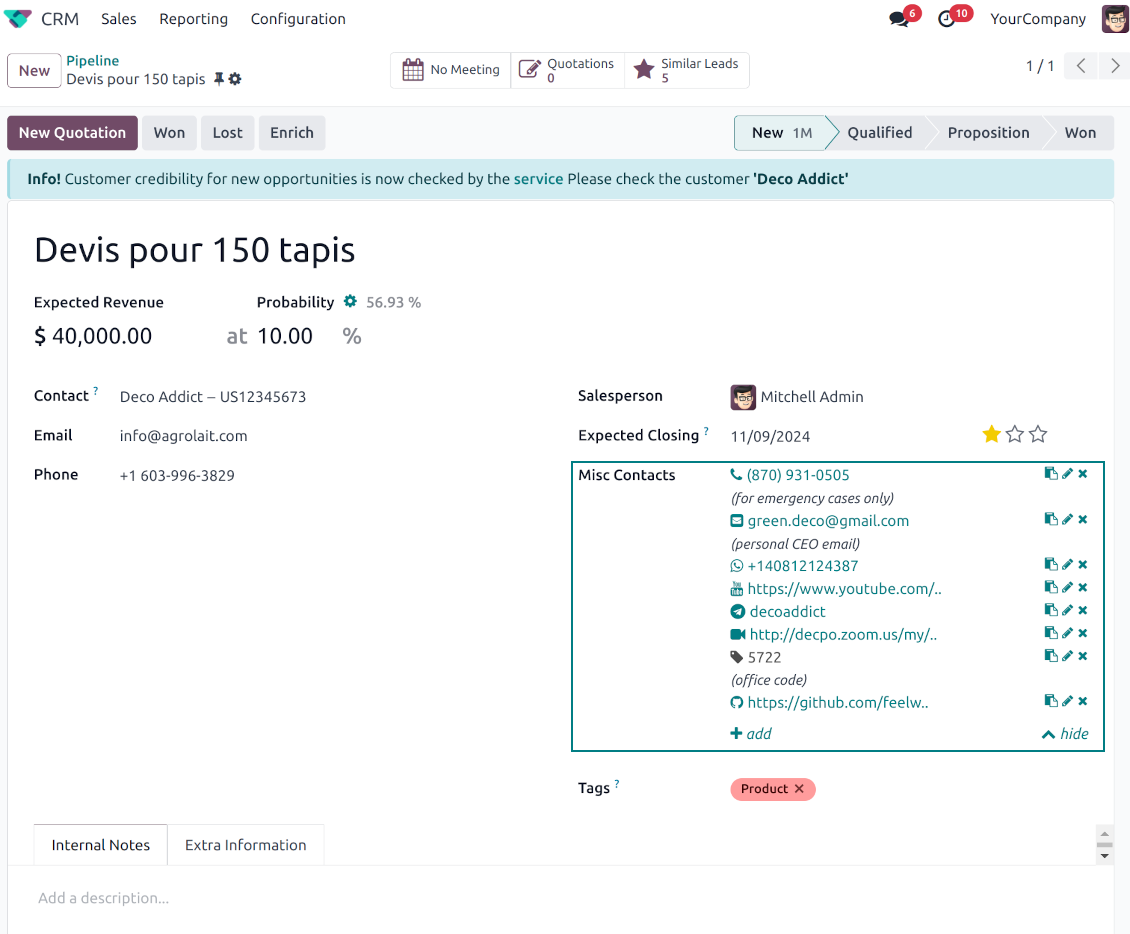This screenshot has height=934, width=1130.
Task: Set priority to three stars
Action: pos(1038,434)
